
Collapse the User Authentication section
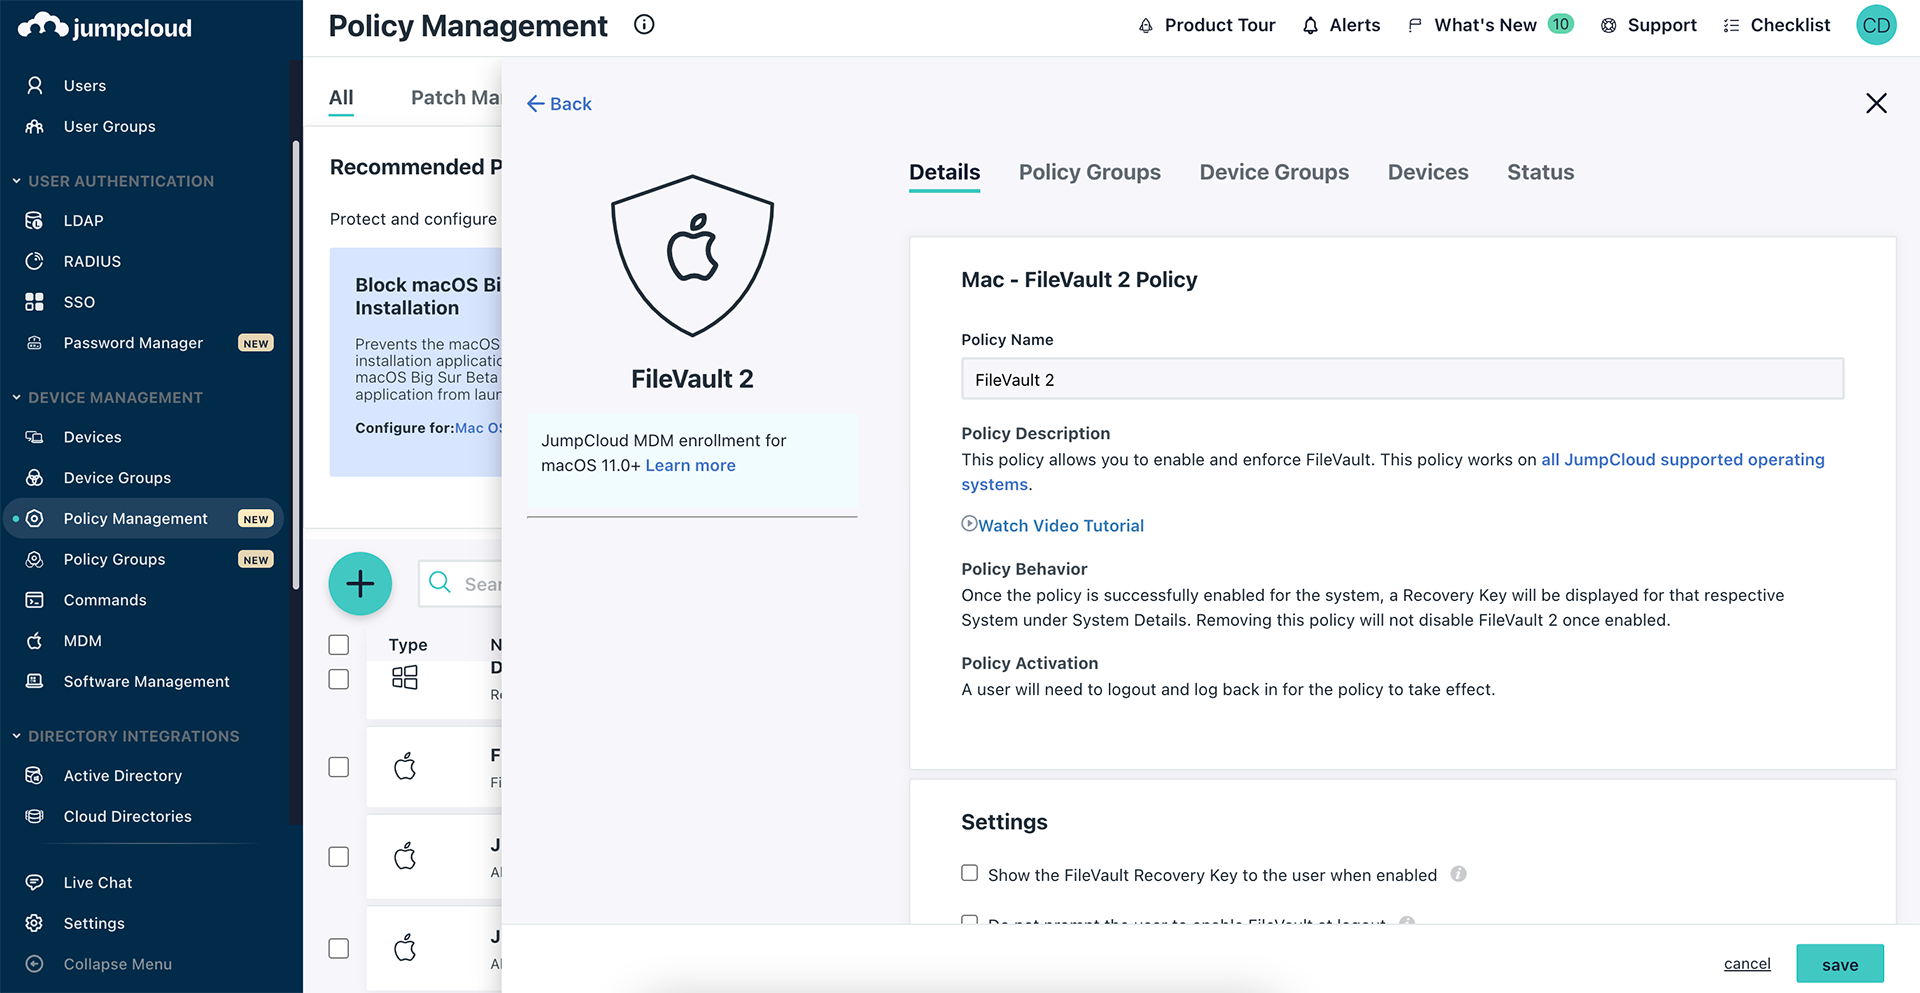click(17, 181)
